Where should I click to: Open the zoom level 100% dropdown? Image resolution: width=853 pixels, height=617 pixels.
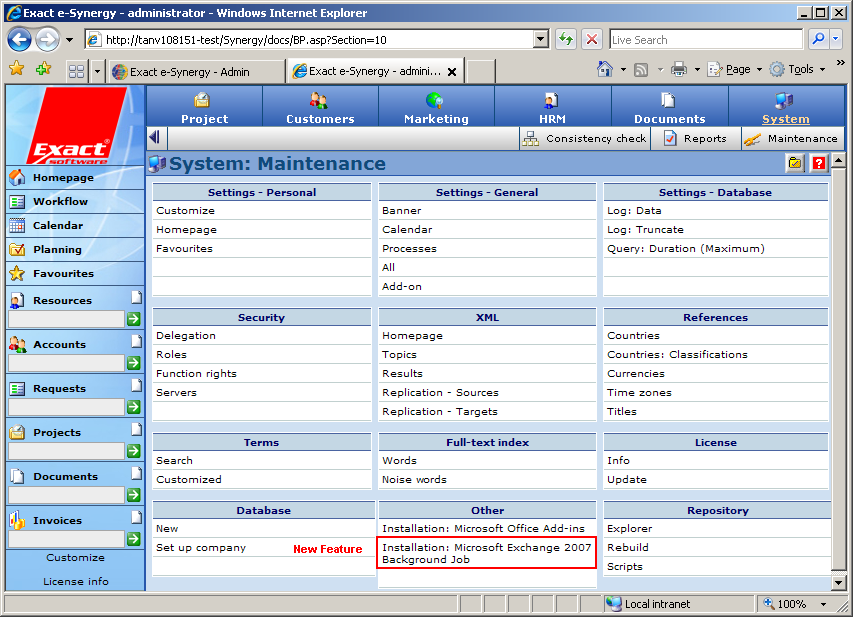click(822, 604)
